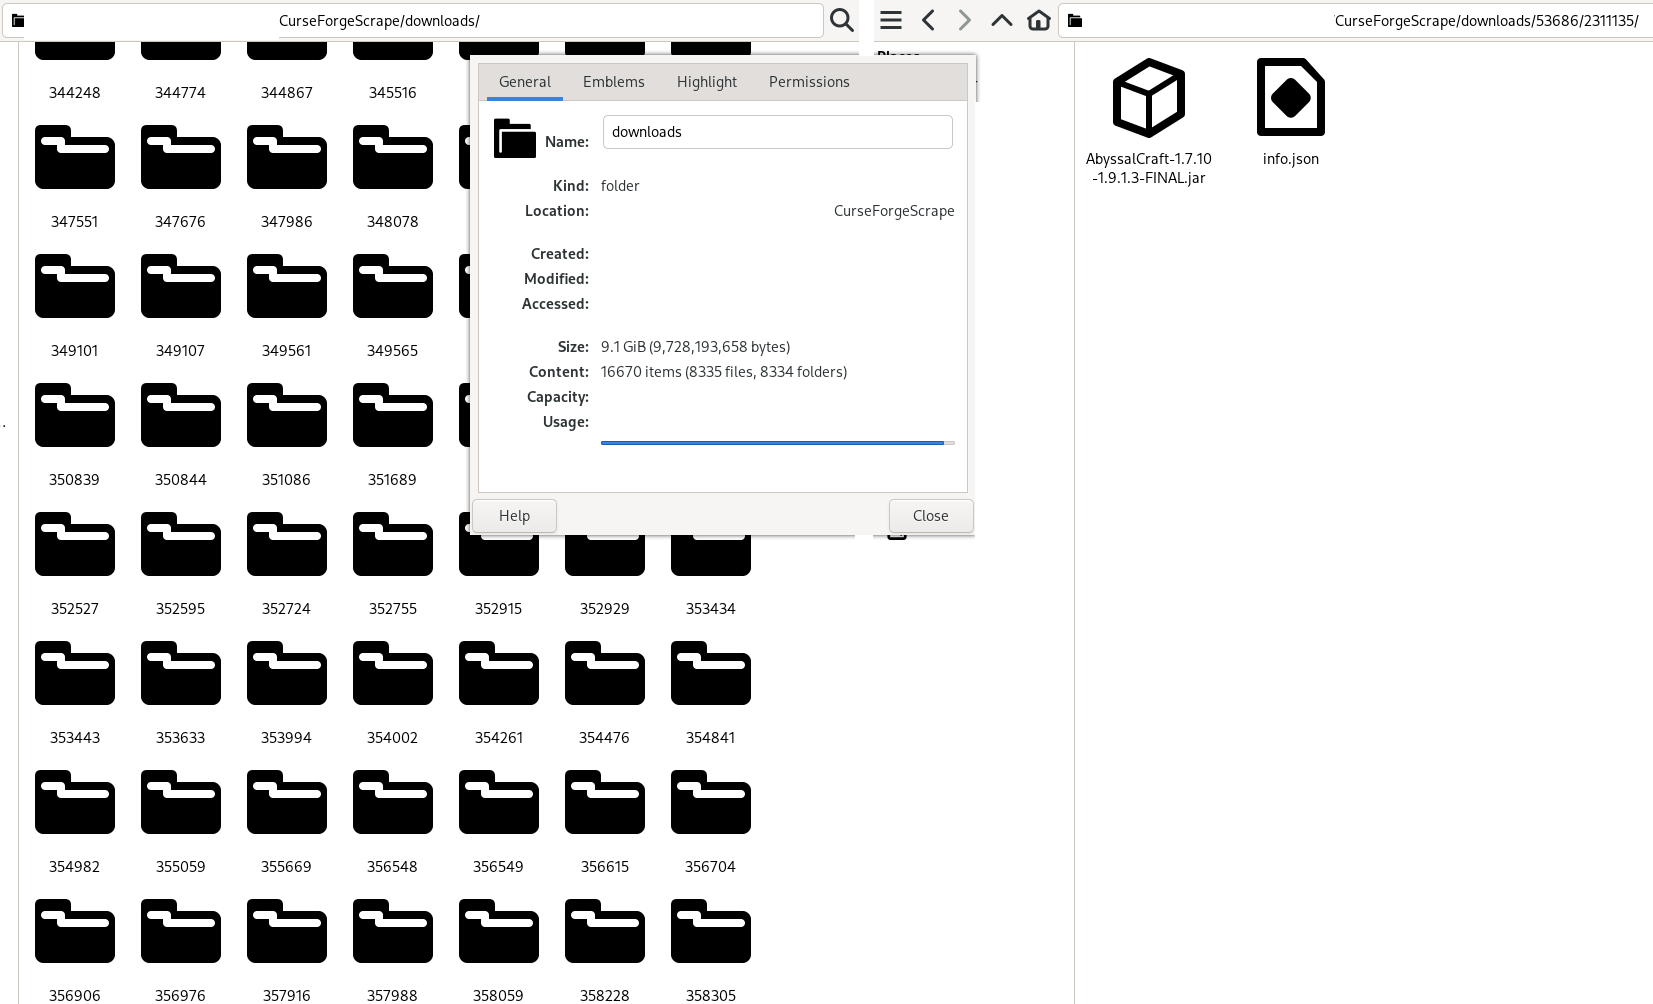Go forward using the right arrow icon
Image resolution: width=1653 pixels, height=1004 pixels.
964,20
